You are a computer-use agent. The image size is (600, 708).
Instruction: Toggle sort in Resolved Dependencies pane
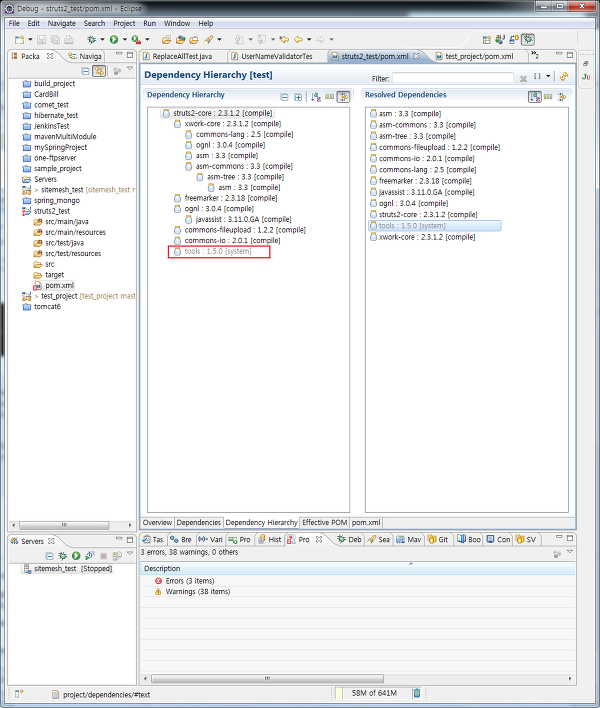click(x=535, y=97)
